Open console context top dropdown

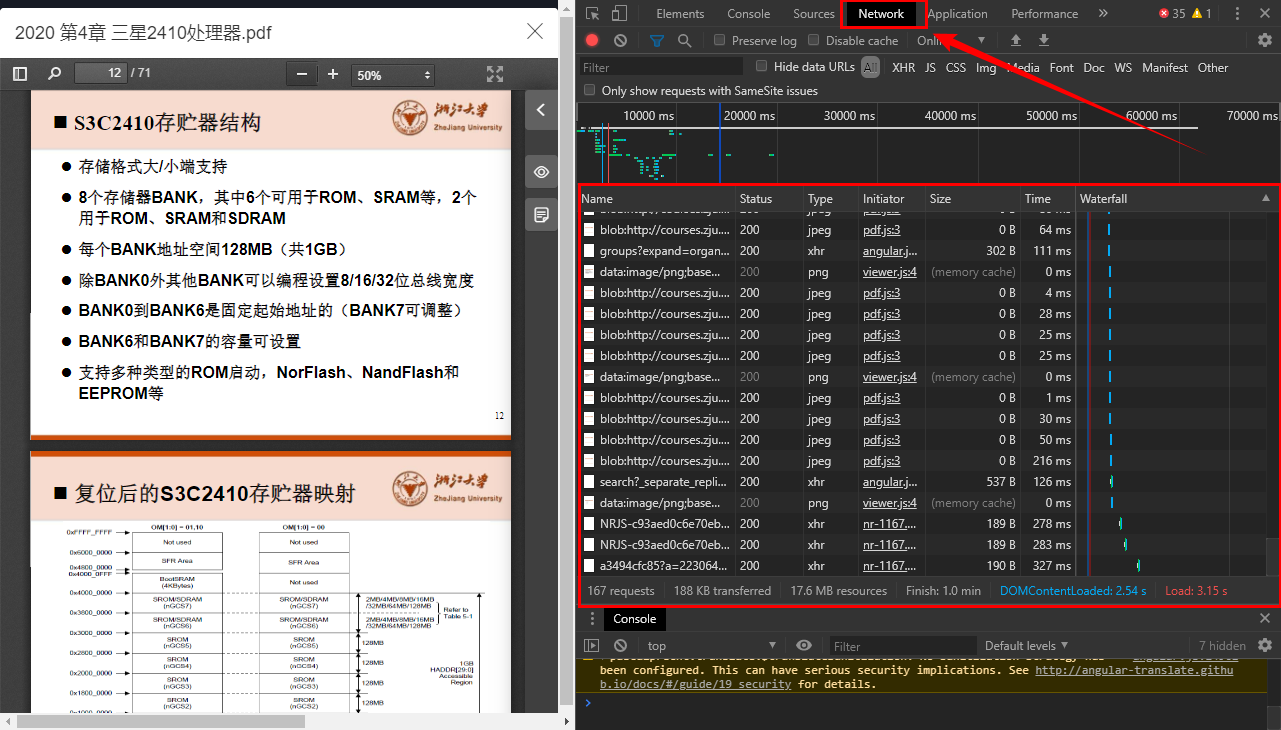tap(711, 645)
